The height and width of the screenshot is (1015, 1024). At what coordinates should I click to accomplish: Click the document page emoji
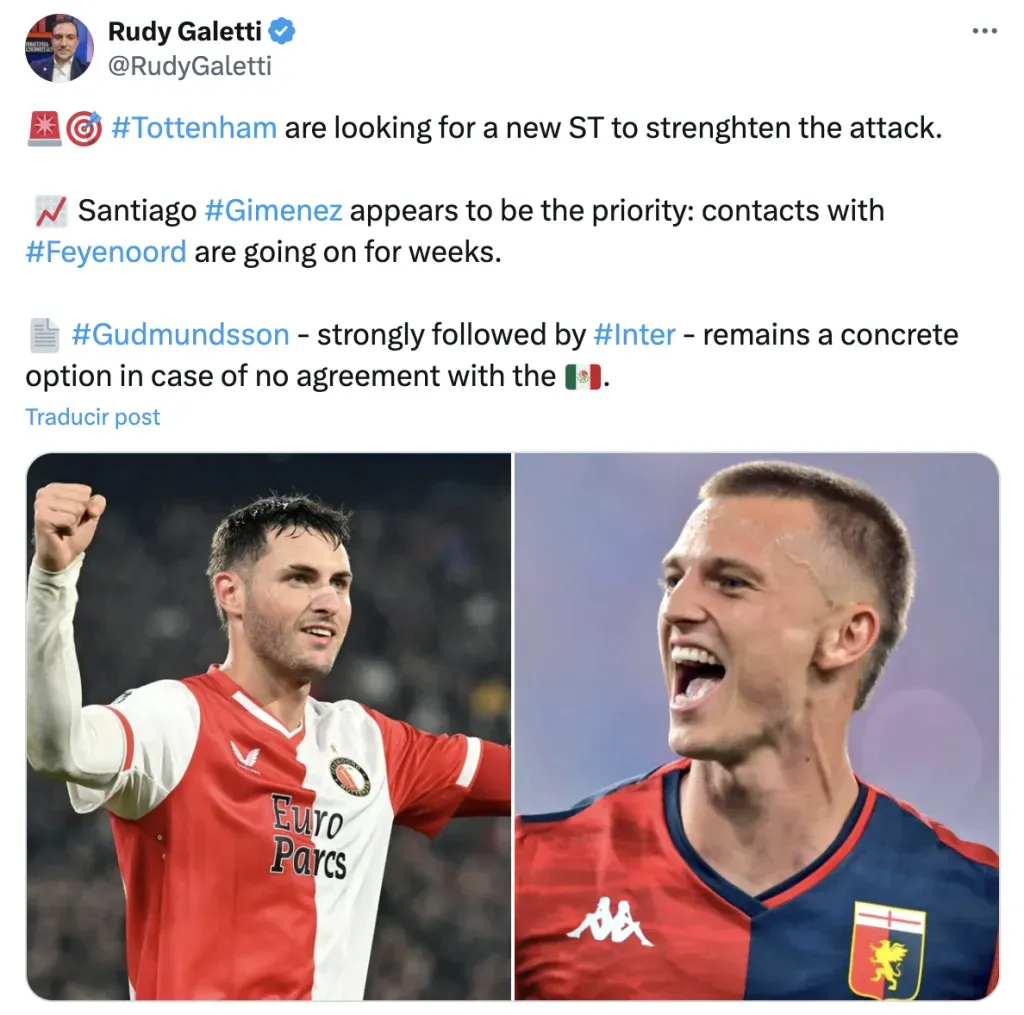[44, 335]
